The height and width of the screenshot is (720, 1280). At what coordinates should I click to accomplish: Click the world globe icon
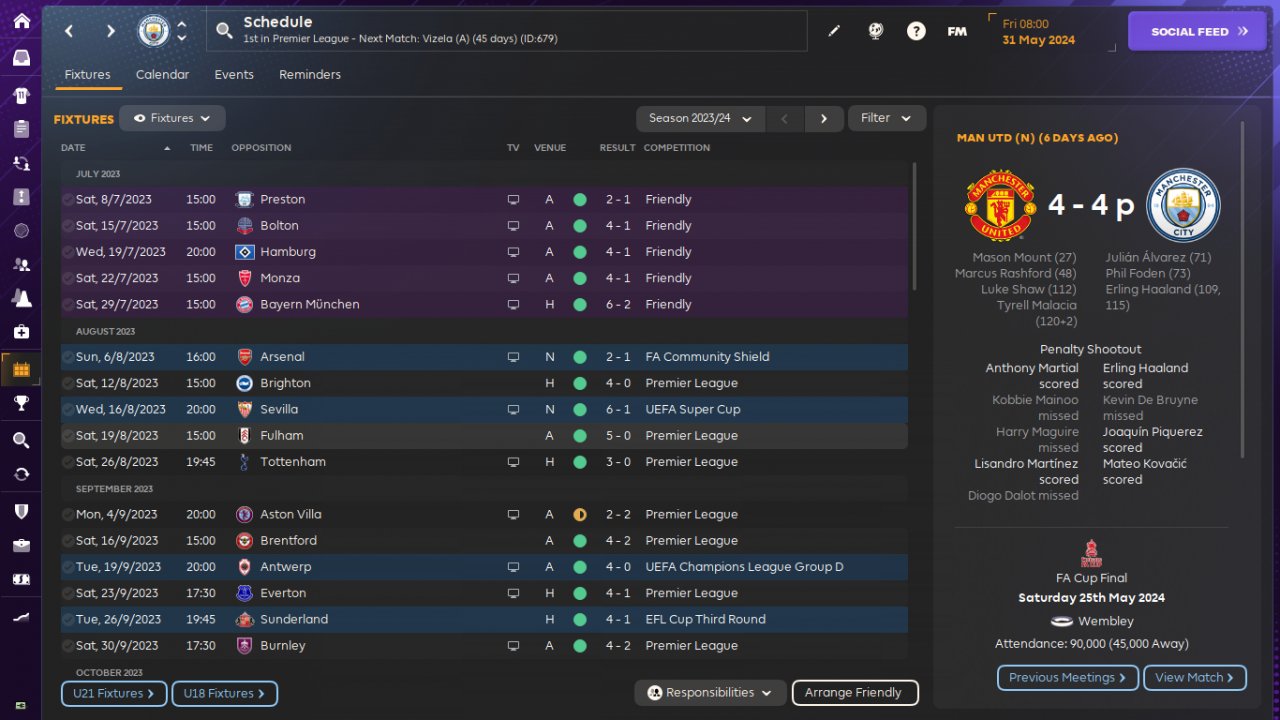[x=875, y=31]
